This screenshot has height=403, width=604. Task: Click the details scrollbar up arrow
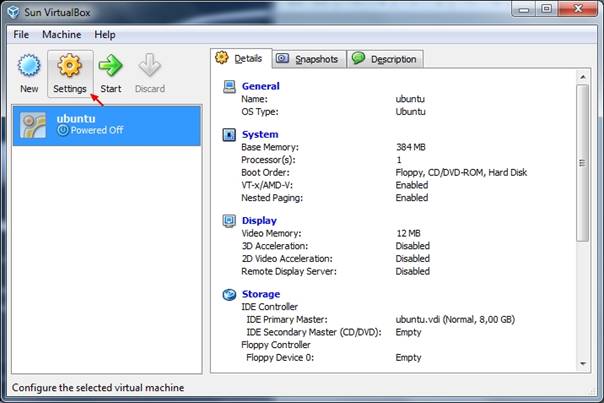[x=583, y=77]
